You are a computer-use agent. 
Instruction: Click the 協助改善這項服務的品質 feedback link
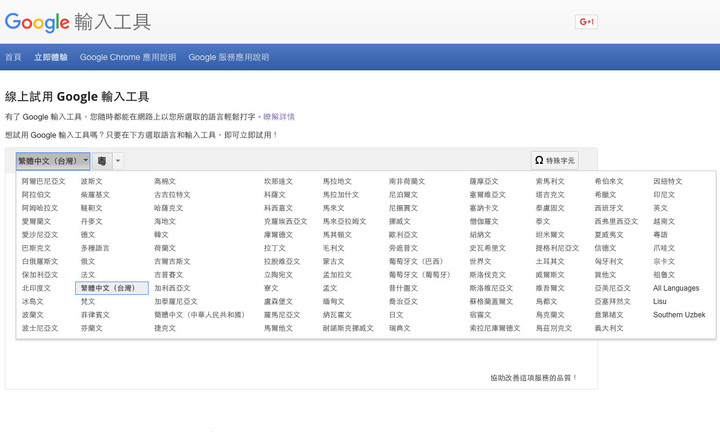tap(533, 378)
